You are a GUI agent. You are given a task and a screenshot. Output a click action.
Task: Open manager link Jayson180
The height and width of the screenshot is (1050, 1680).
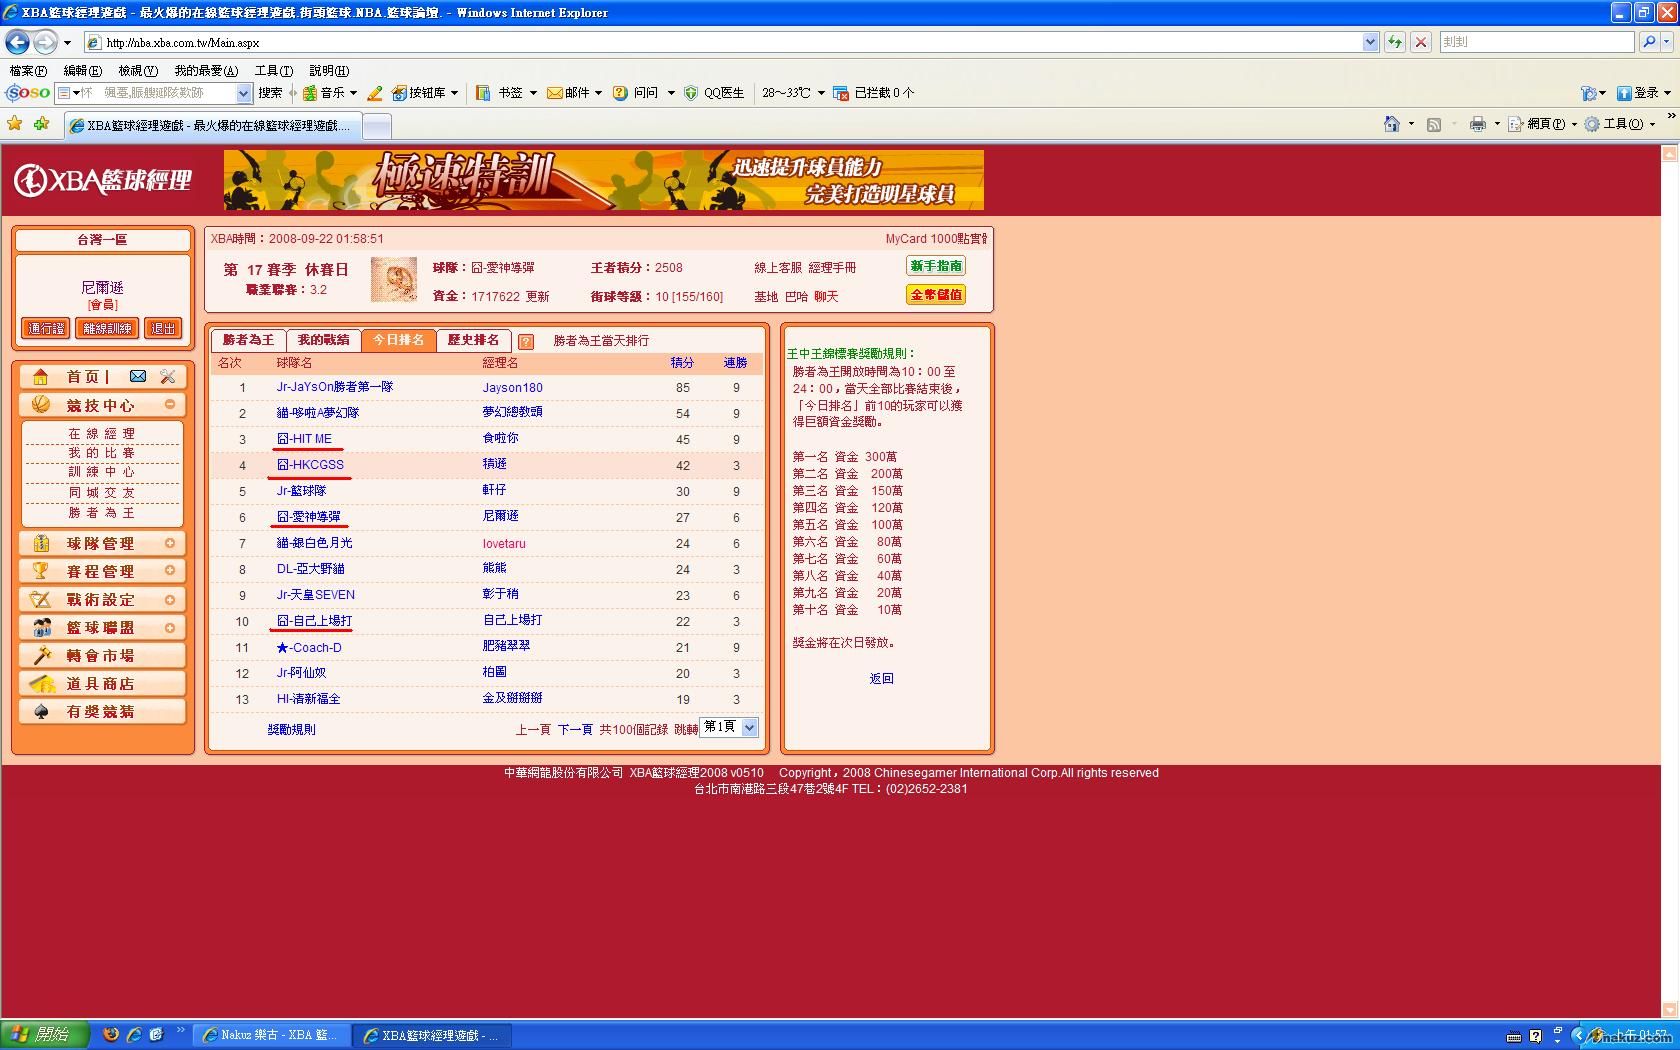point(513,387)
